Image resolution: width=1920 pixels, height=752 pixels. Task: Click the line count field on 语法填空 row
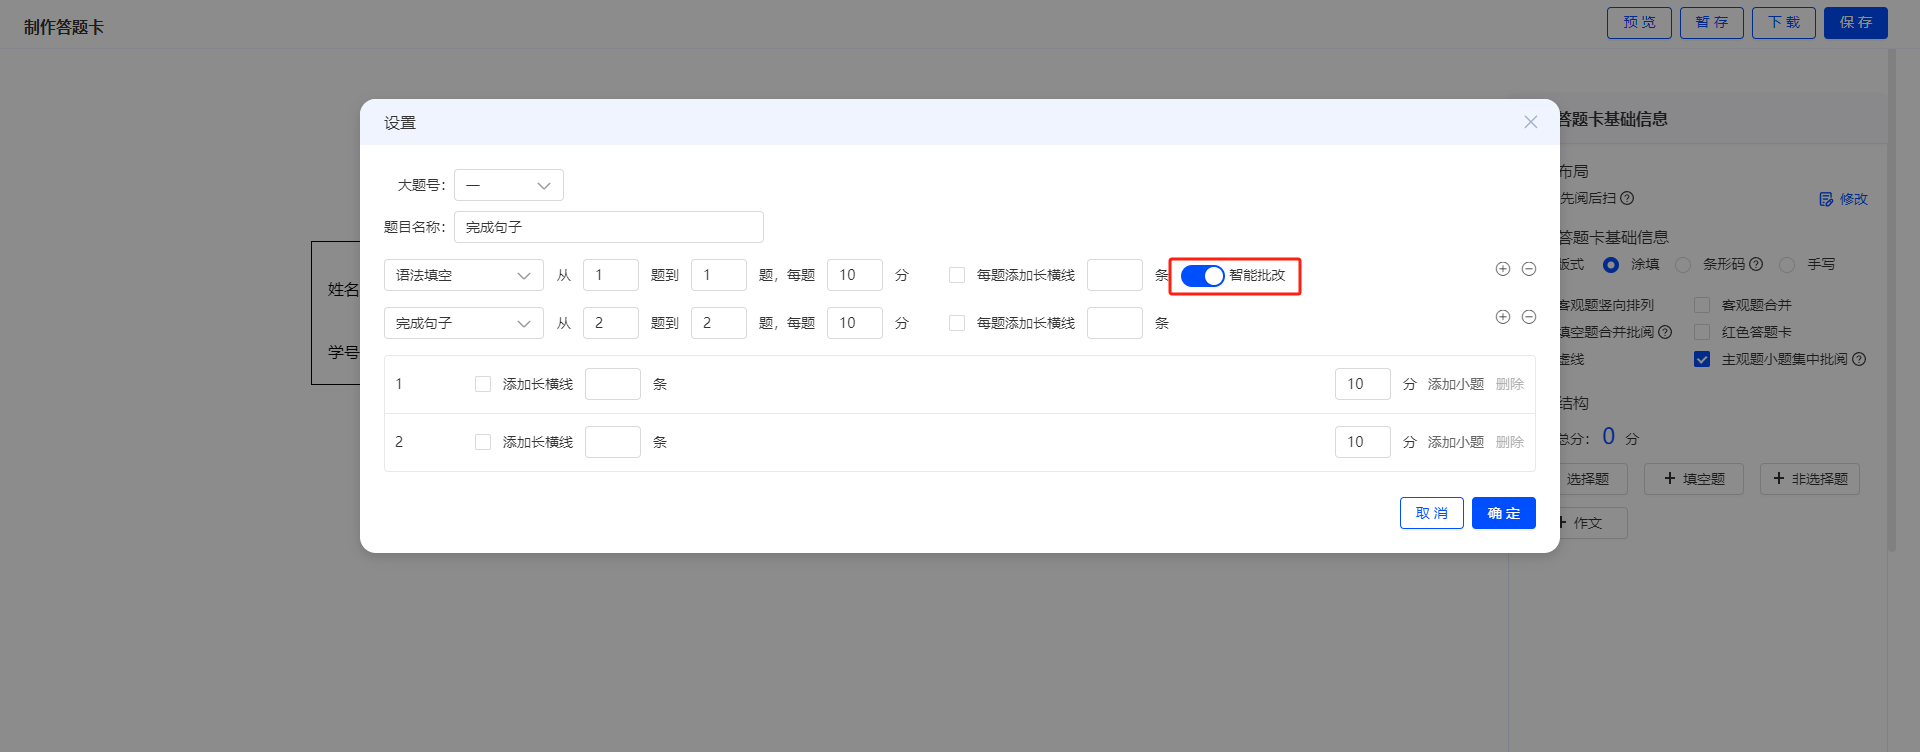[1115, 275]
